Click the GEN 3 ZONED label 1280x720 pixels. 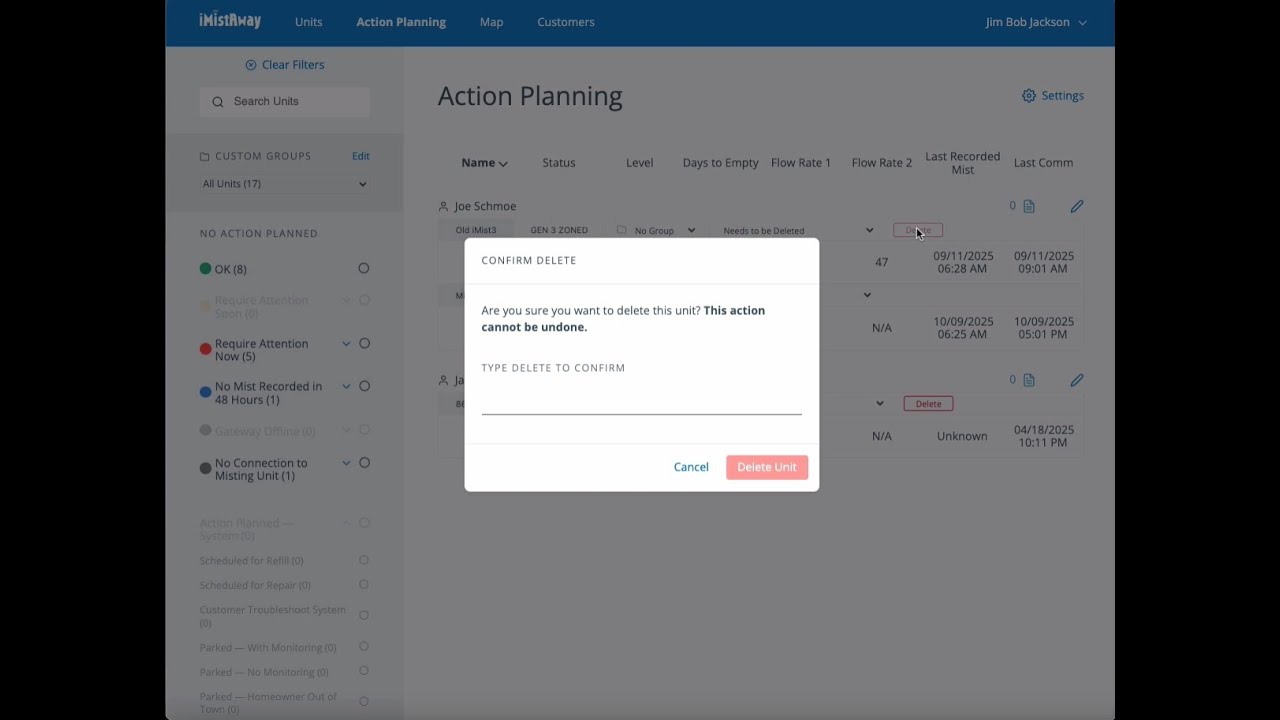pyautogui.click(x=559, y=230)
